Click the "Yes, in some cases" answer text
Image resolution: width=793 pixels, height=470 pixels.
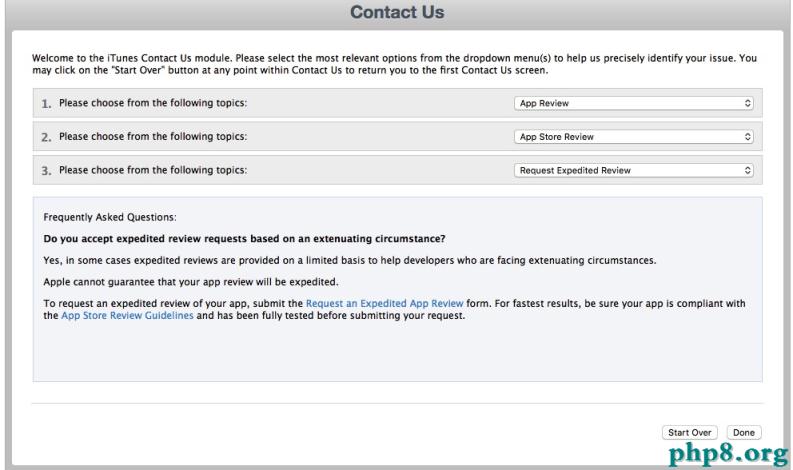(x=349, y=260)
